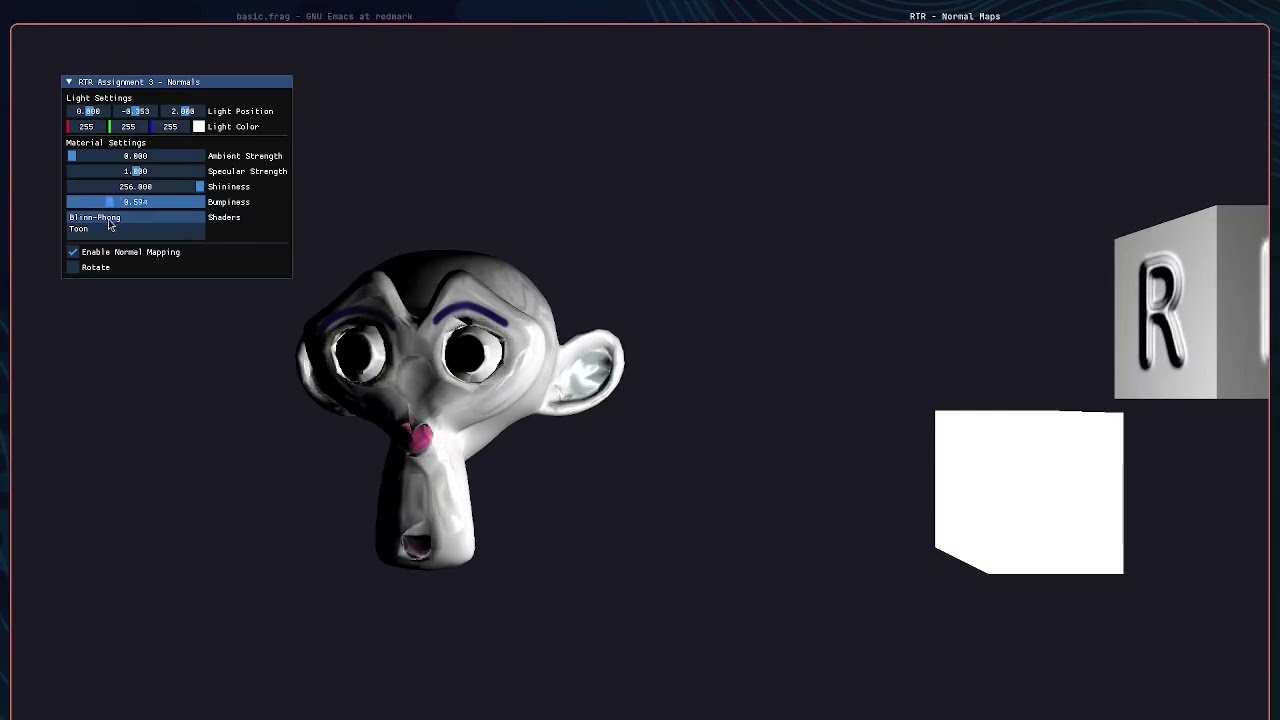Click 'Material Settings' heading text

[x=106, y=143]
